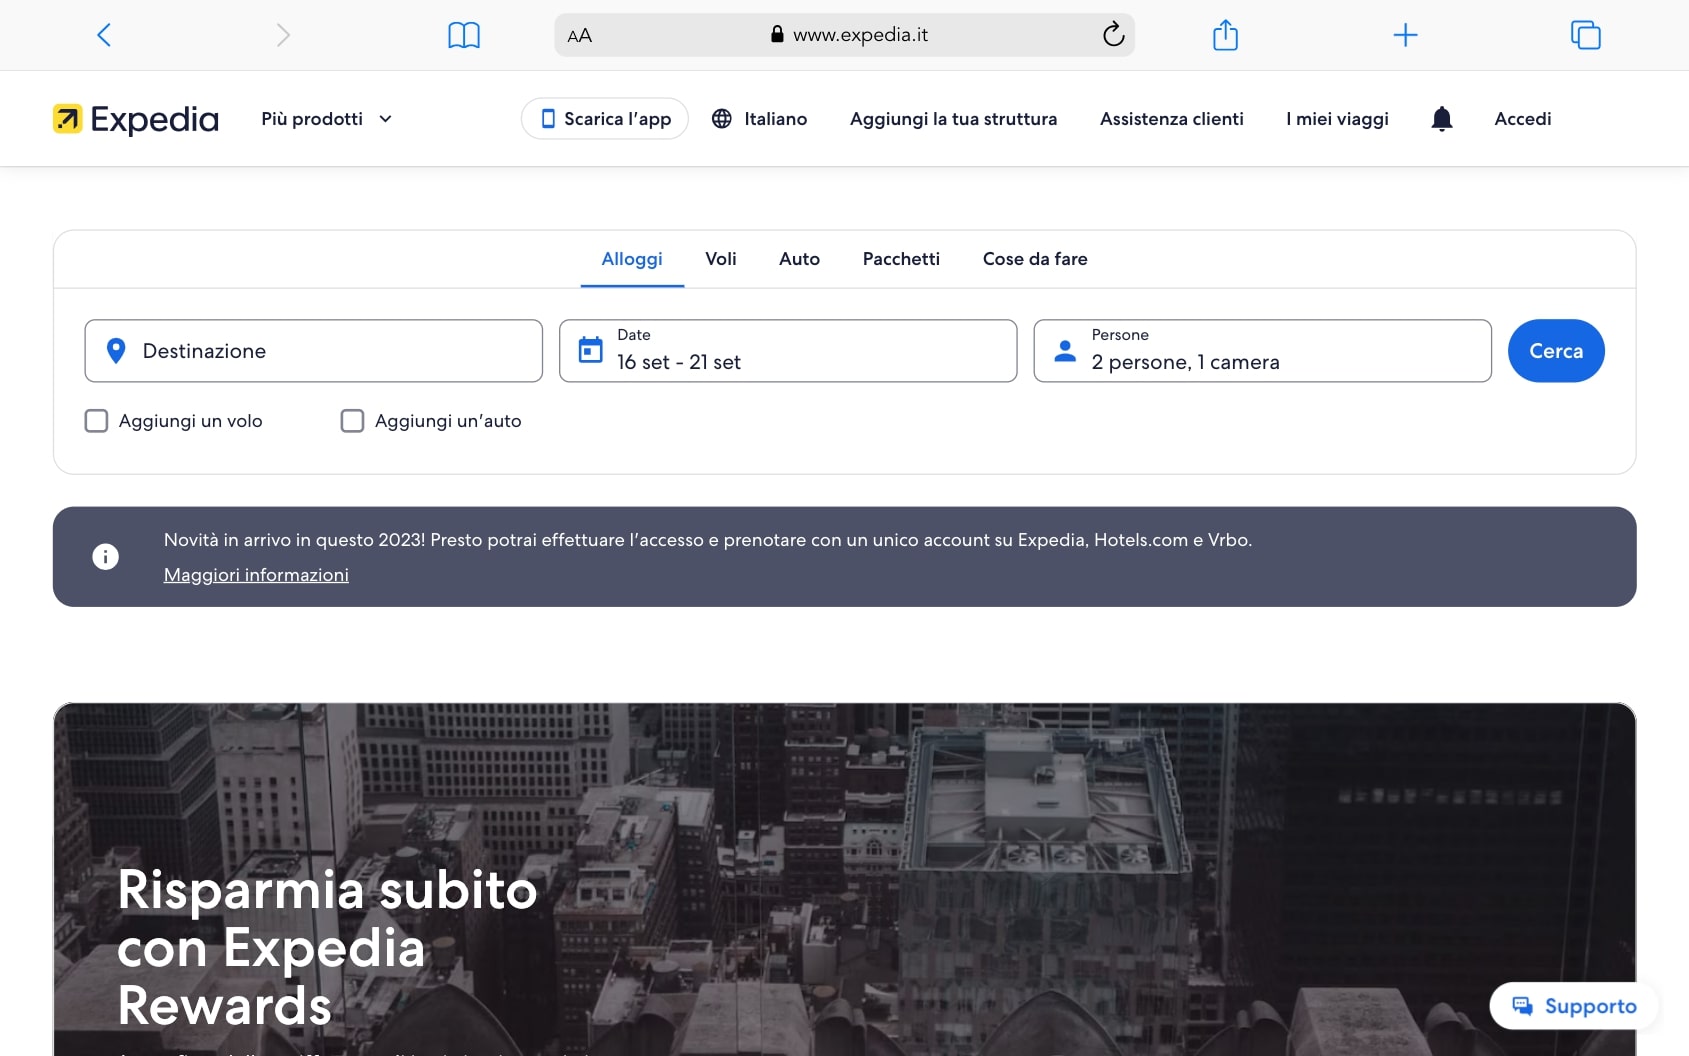Click the Risparmia subito con Expedia Rewards banner

pyautogui.click(x=844, y=879)
